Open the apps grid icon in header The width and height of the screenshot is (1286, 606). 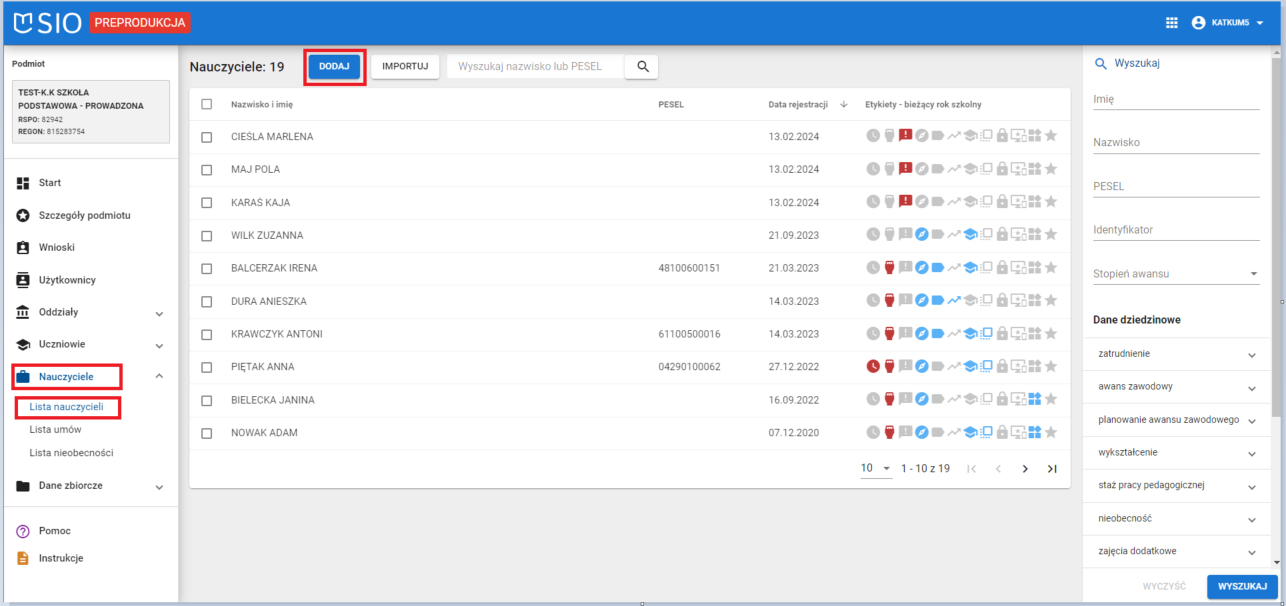(x=1172, y=23)
